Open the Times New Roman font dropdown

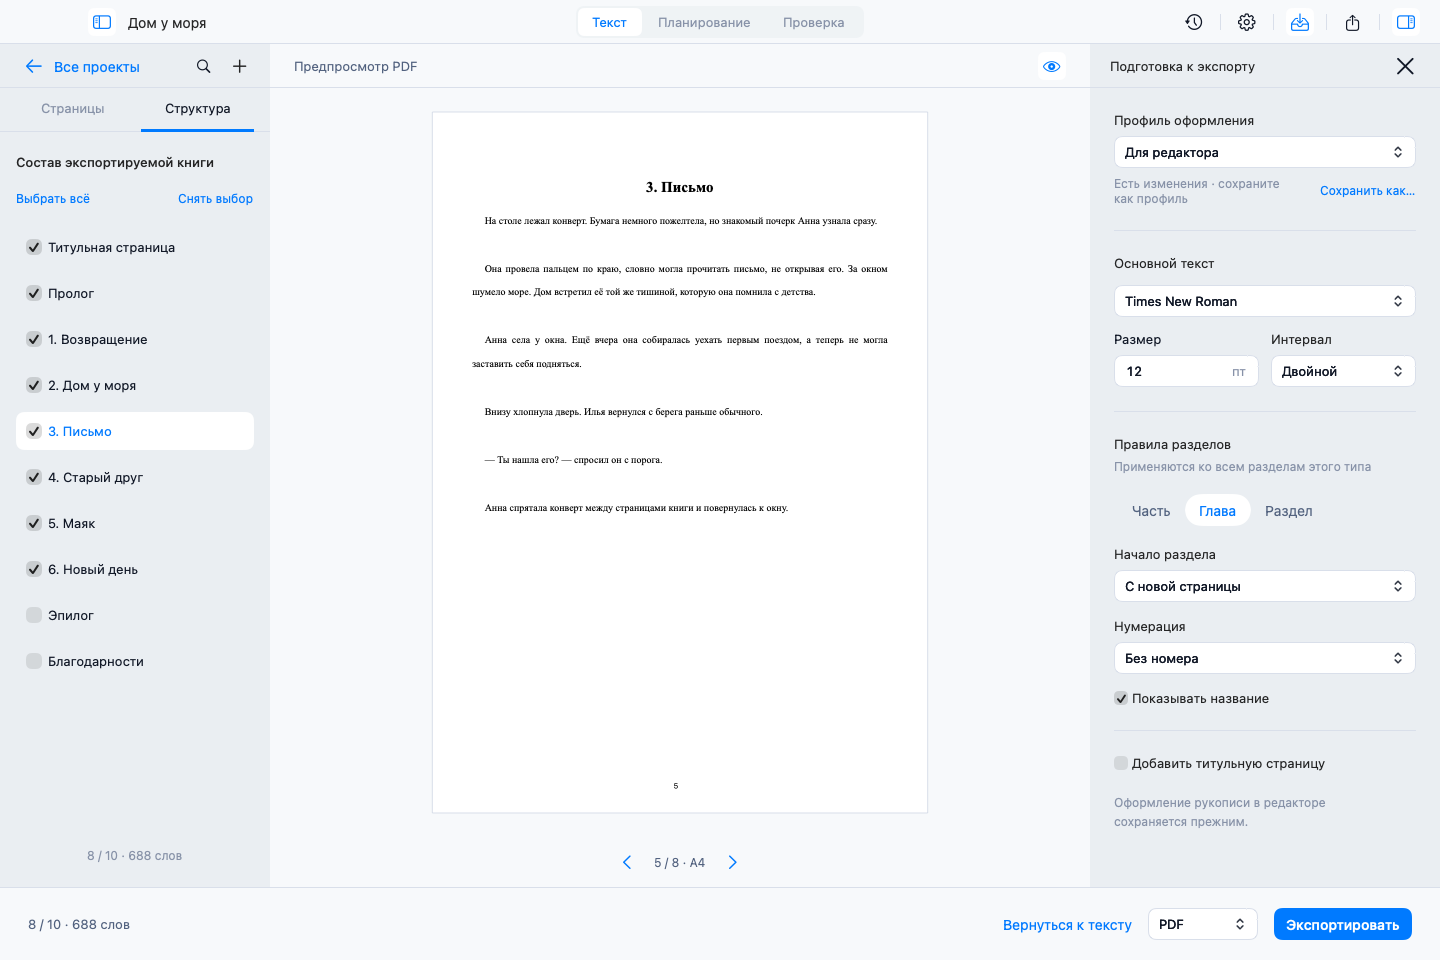click(1264, 301)
